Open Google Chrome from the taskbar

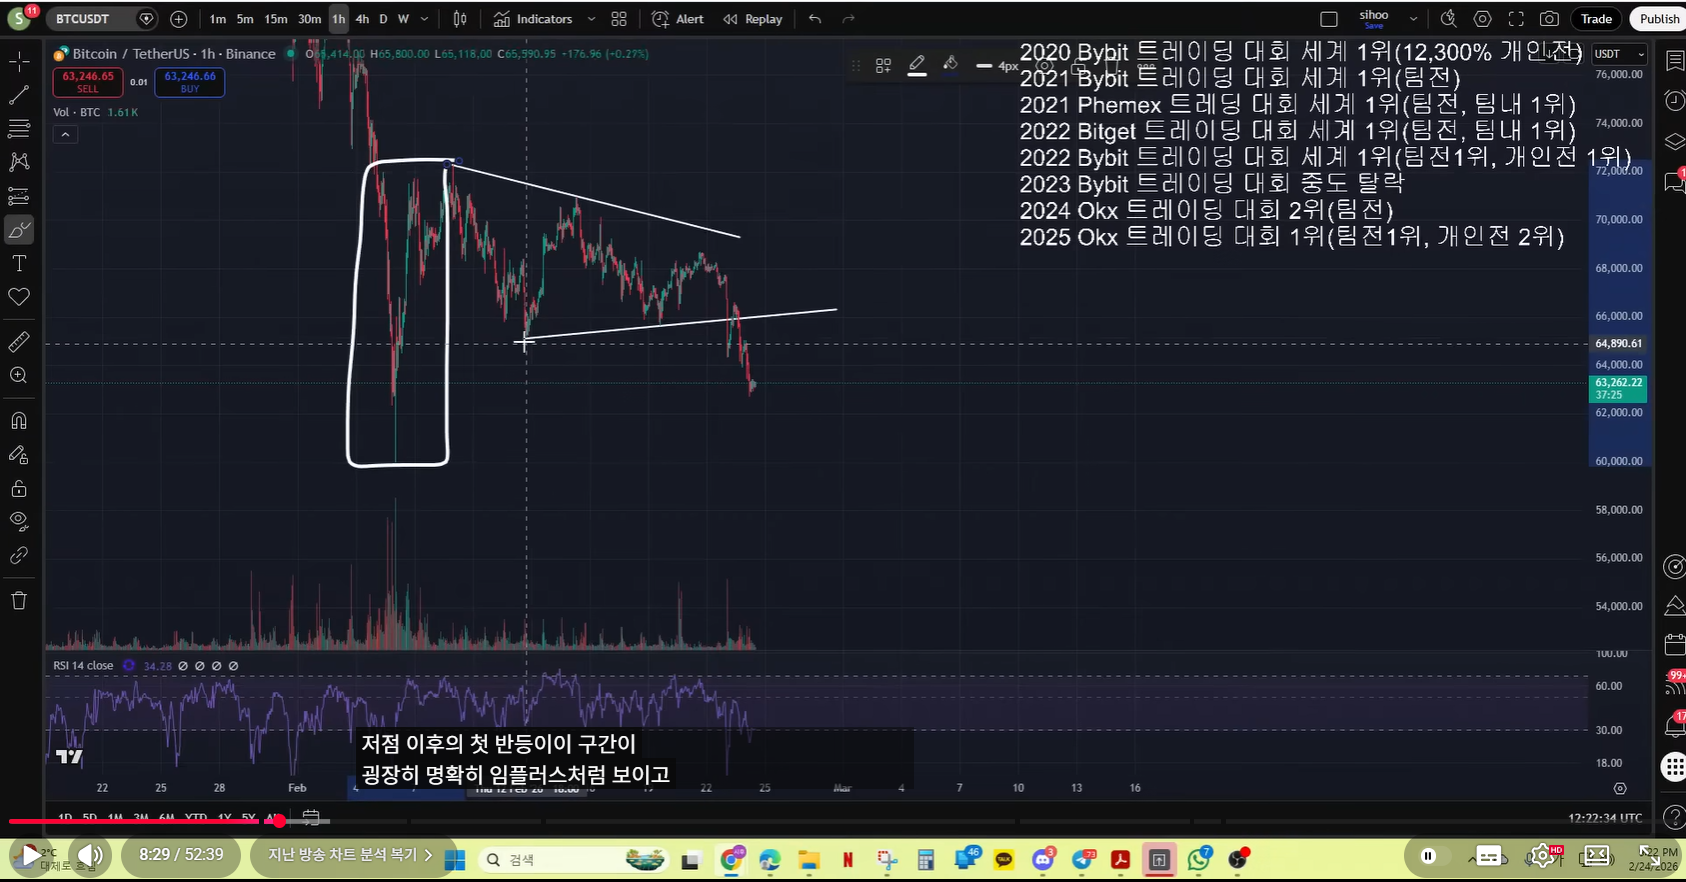point(732,859)
